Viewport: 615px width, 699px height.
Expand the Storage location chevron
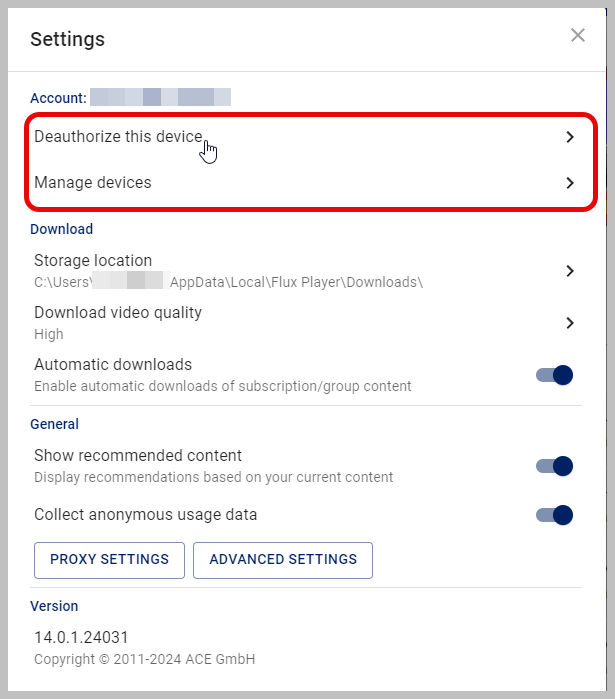tap(570, 271)
